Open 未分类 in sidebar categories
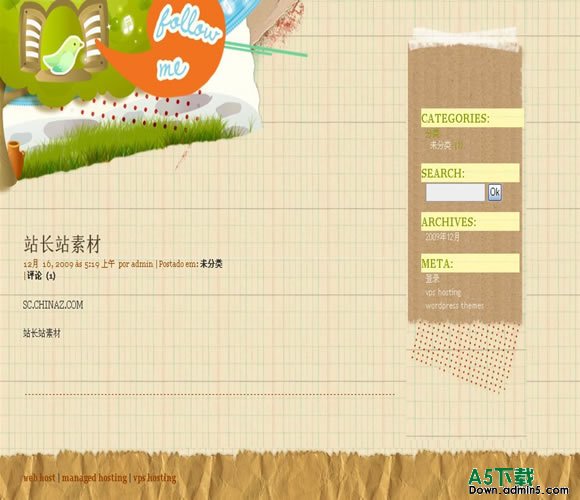Viewport: 580px width, 500px height. click(440, 145)
